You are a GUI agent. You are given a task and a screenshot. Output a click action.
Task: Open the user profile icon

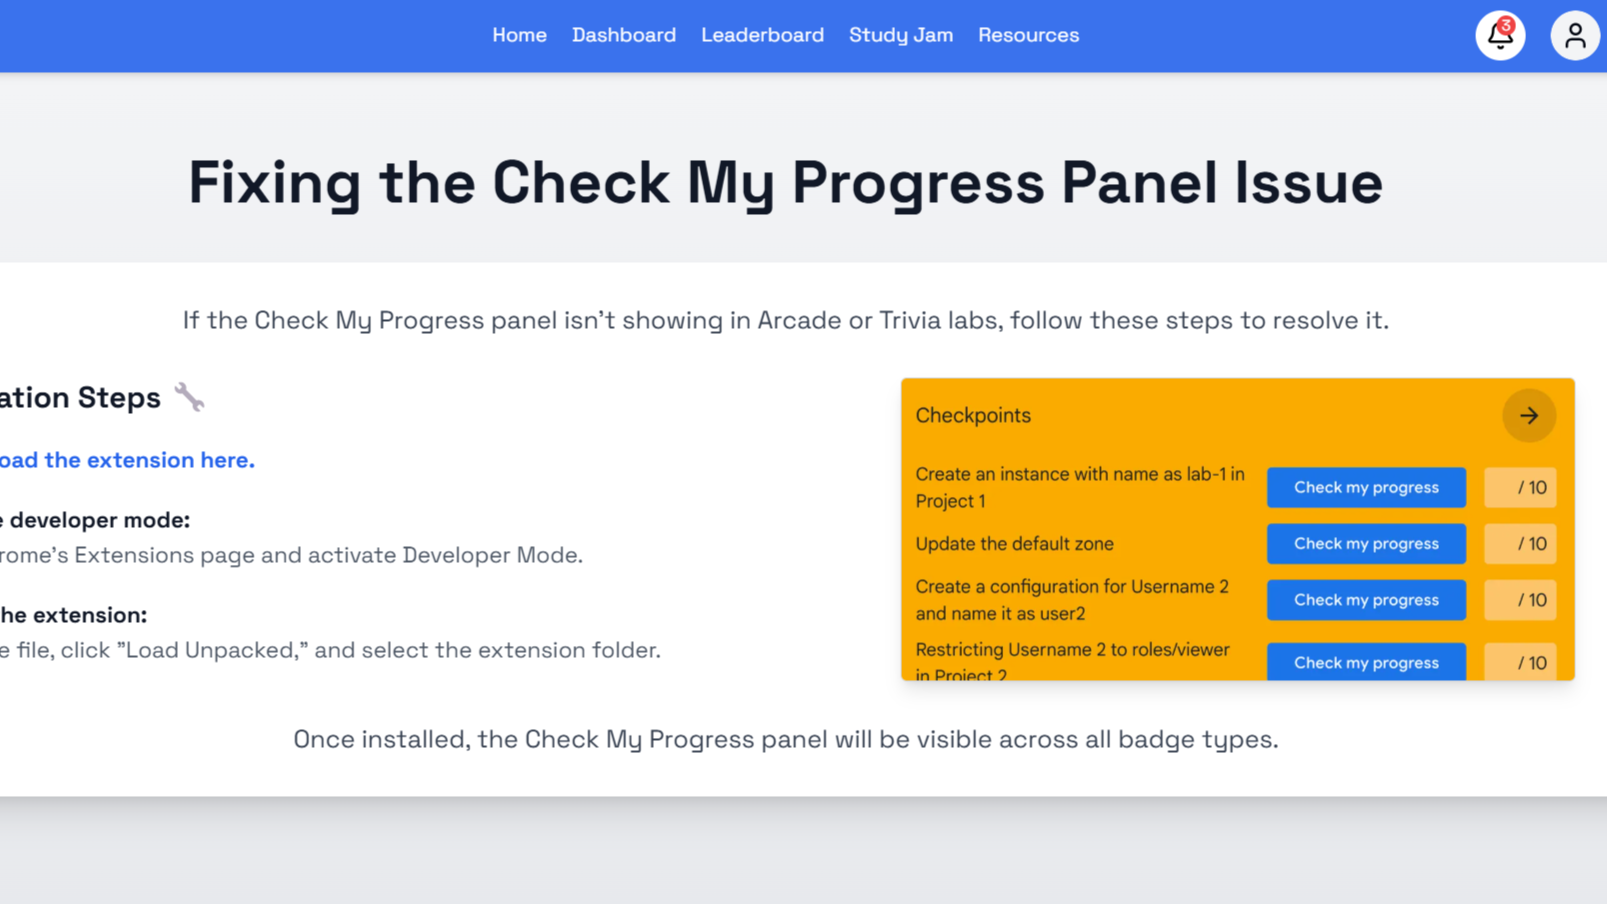[1574, 36]
